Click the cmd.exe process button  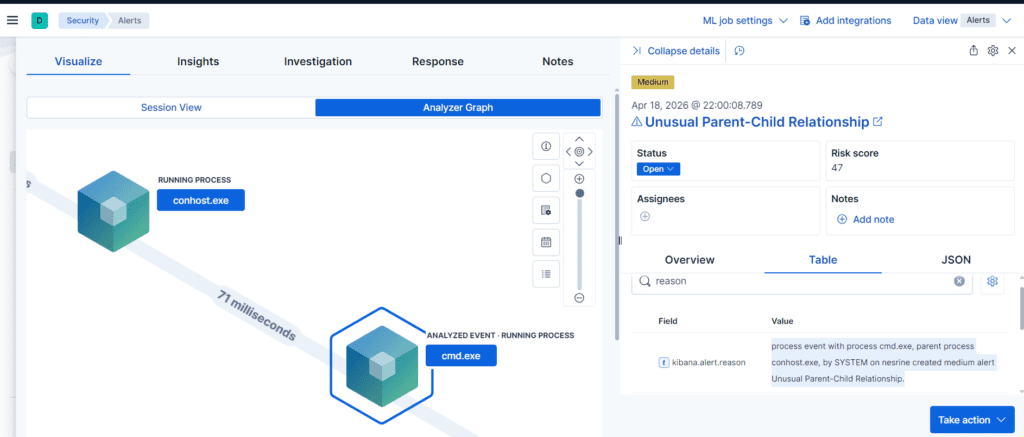point(461,355)
